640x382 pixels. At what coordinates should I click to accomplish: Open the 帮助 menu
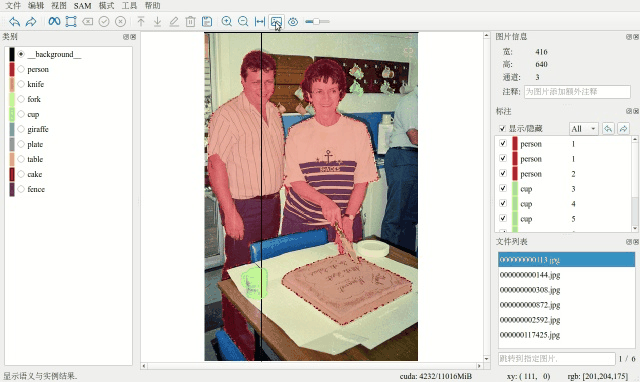point(152,6)
